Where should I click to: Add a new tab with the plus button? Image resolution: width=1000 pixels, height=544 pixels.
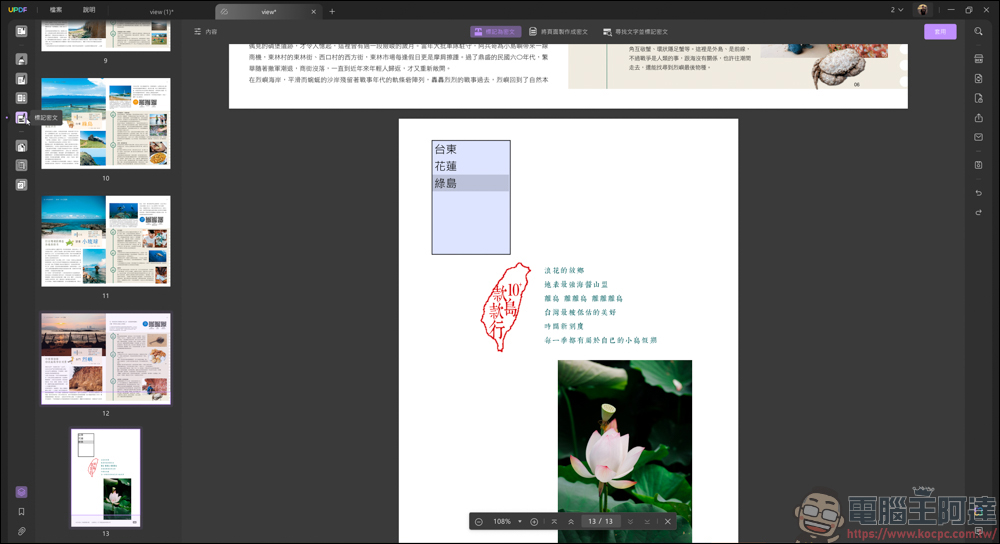tap(332, 11)
